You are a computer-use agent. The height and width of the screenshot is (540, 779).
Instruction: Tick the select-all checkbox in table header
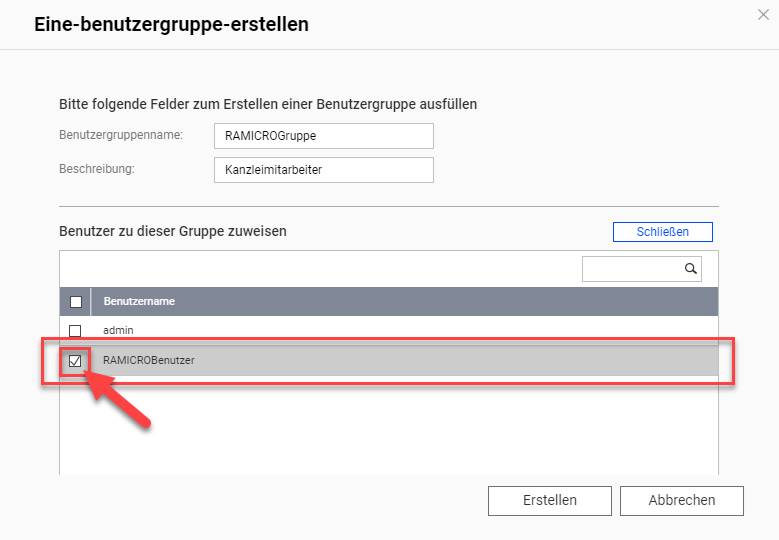point(76,302)
